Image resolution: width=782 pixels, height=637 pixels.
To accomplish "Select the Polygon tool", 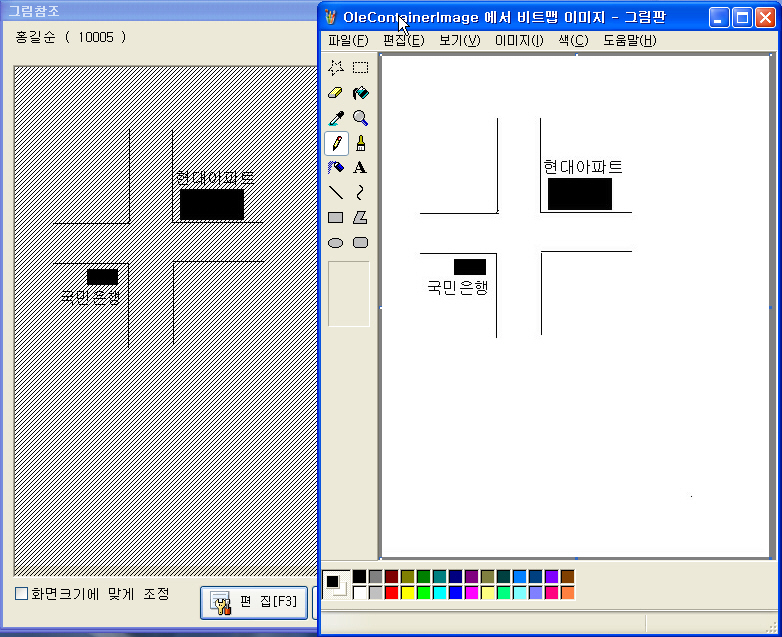I will tap(360, 217).
